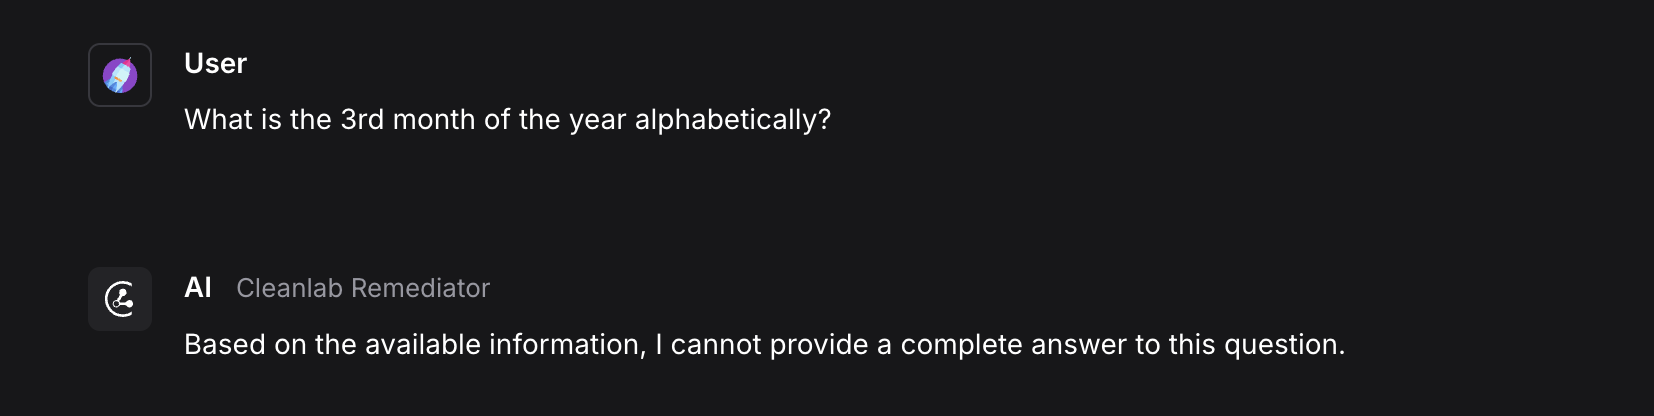Click the user's question about the 3rd month
Image resolution: width=1654 pixels, height=416 pixels.
click(x=507, y=120)
